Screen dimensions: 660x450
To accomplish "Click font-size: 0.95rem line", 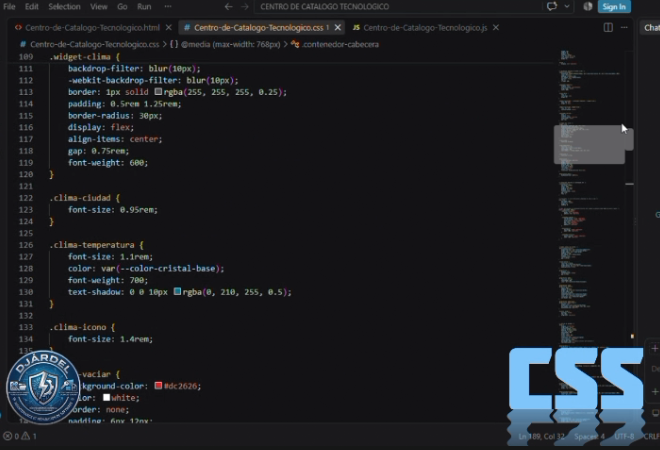I will [113, 210].
